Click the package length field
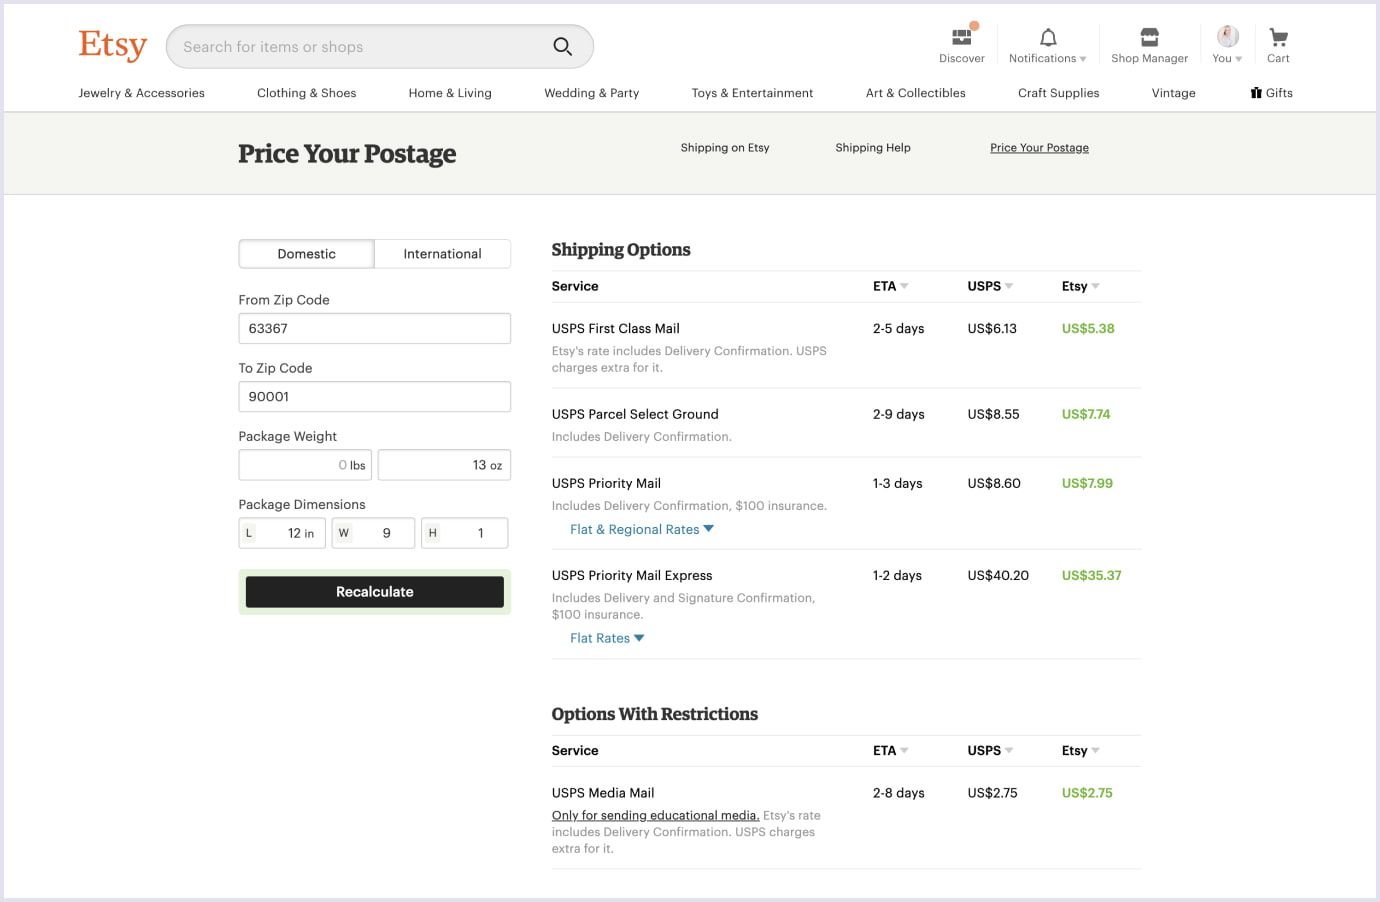 (x=282, y=533)
